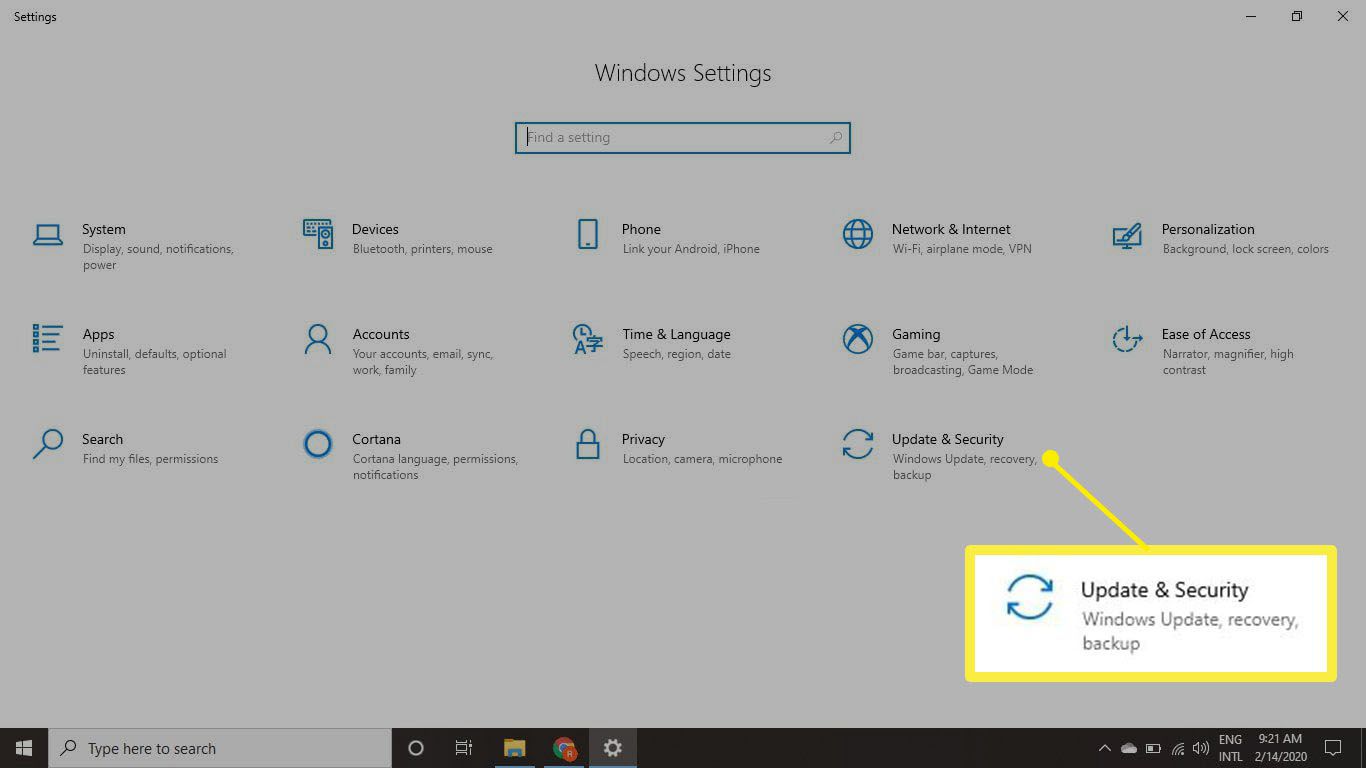Check the battery status tray icon

click(1153, 748)
